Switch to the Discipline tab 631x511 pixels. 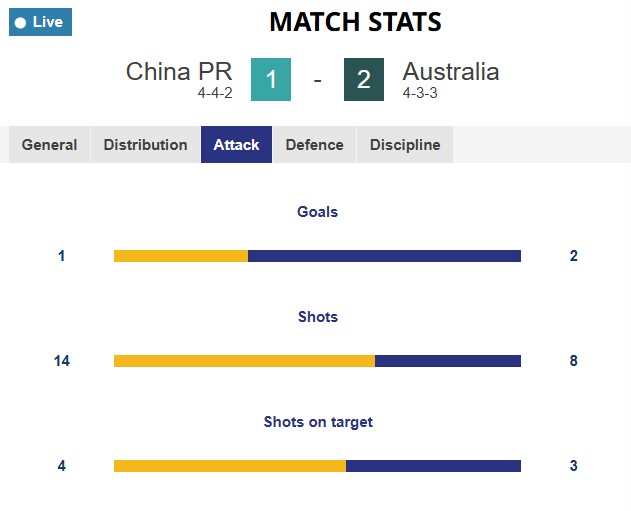tap(405, 145)
